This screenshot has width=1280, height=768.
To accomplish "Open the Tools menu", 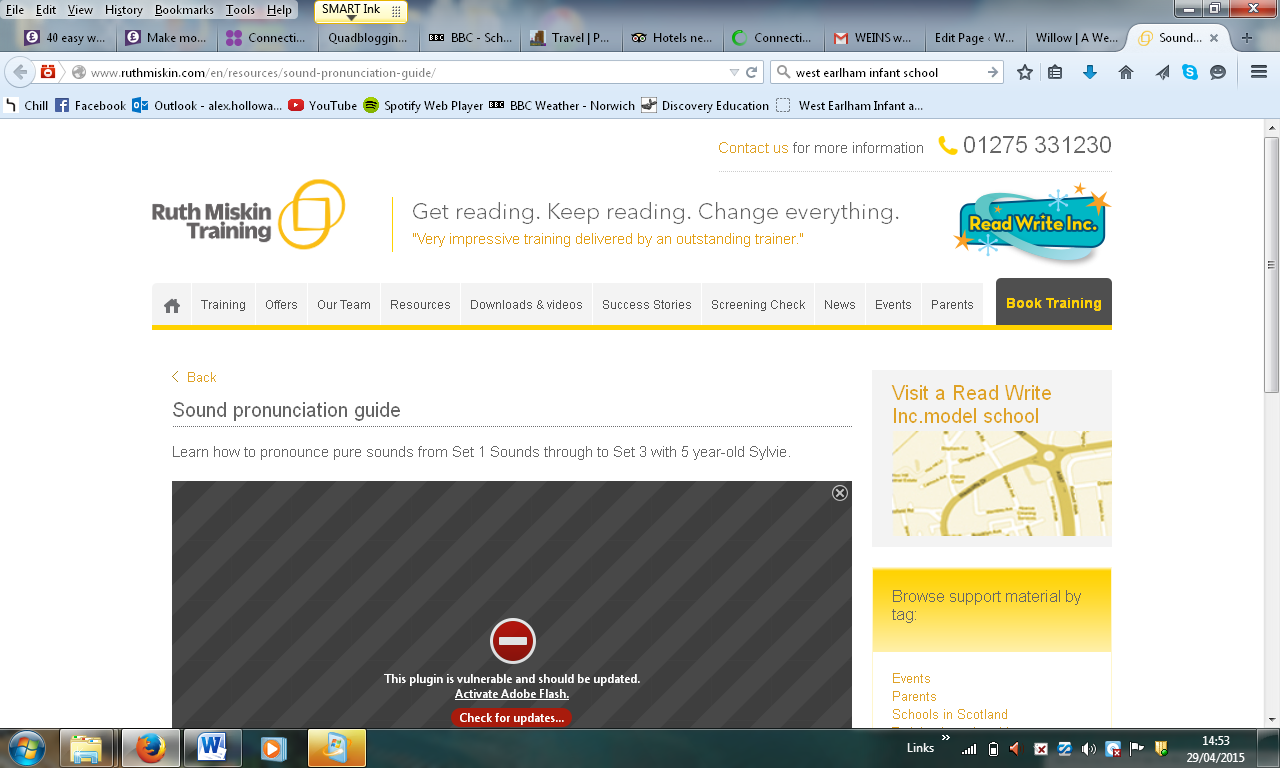I will 240,10.
